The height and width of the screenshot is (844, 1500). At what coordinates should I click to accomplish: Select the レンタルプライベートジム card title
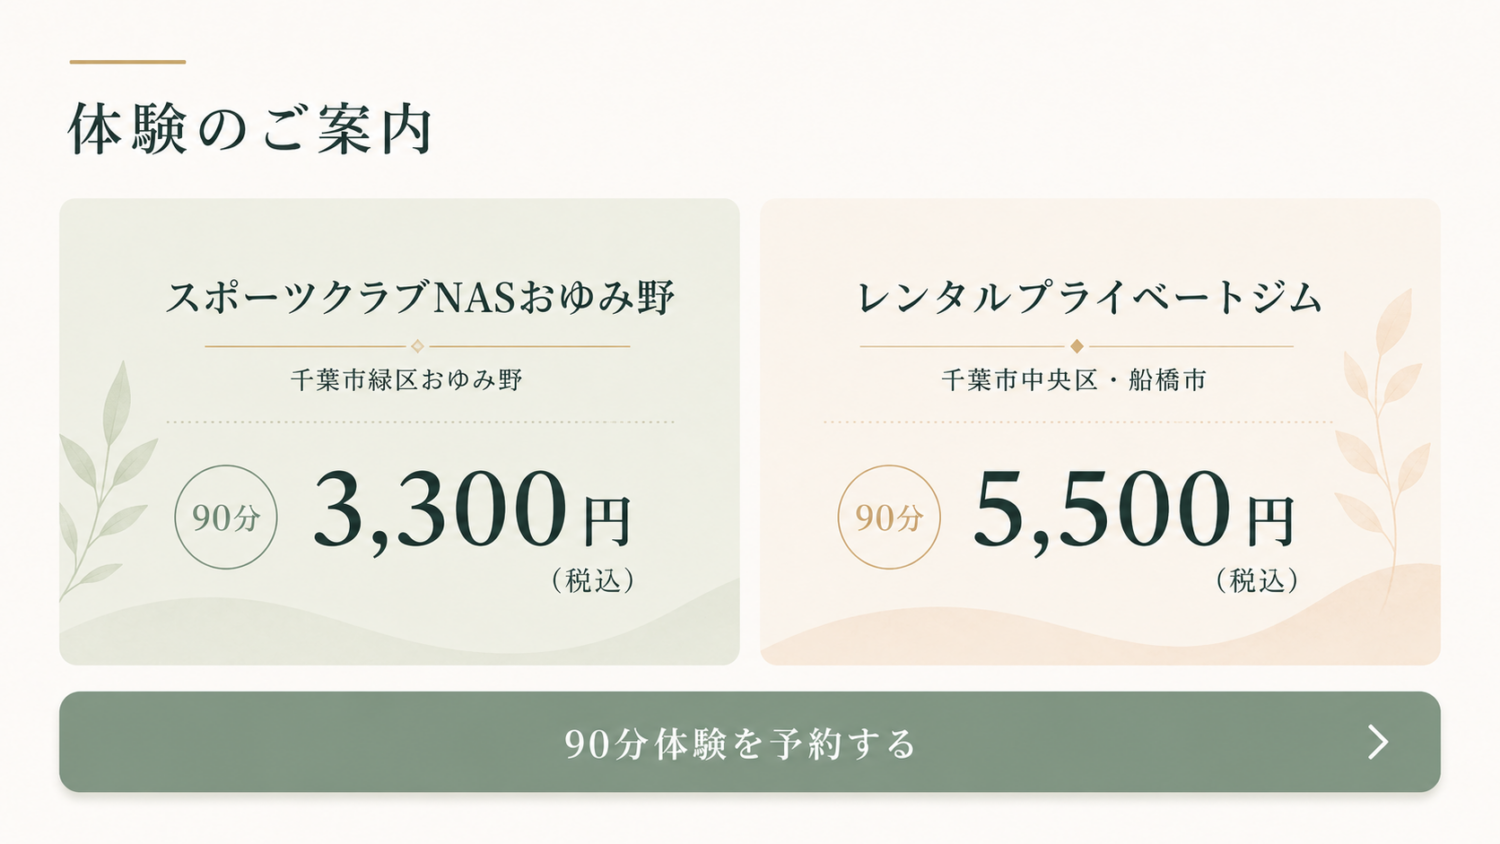[x=1090, y=298]
